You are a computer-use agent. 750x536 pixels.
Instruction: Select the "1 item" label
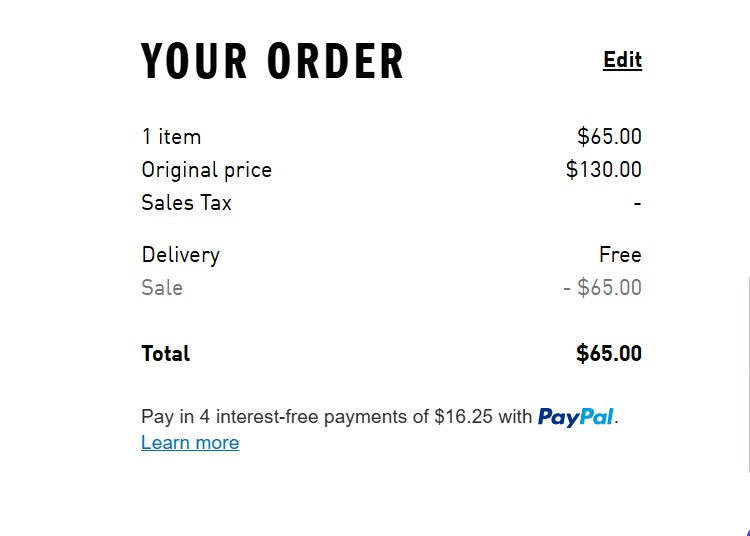click(x=171, y=137)
